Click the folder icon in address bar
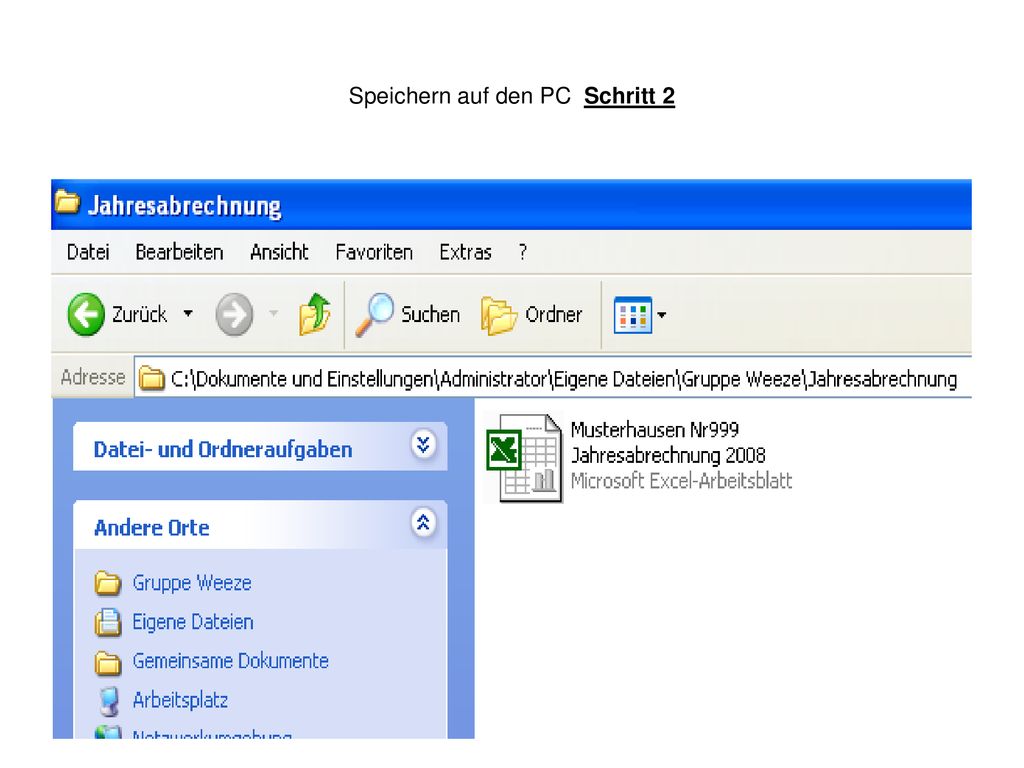Viewport: 1024px width, 768px height. (x=152, y=377)
